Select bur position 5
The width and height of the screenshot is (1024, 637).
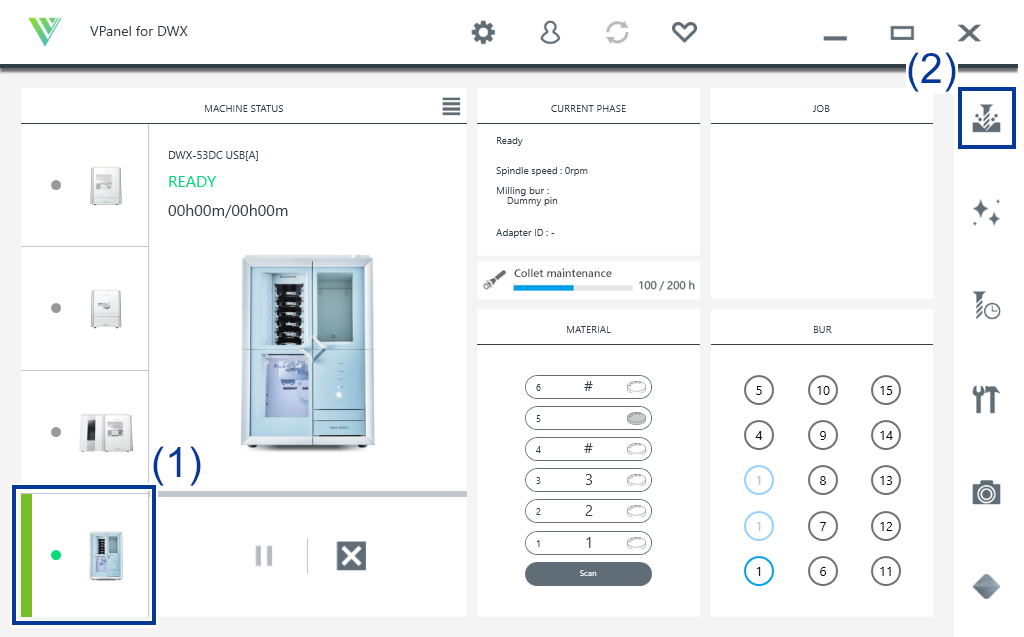(x=759, y=390)
